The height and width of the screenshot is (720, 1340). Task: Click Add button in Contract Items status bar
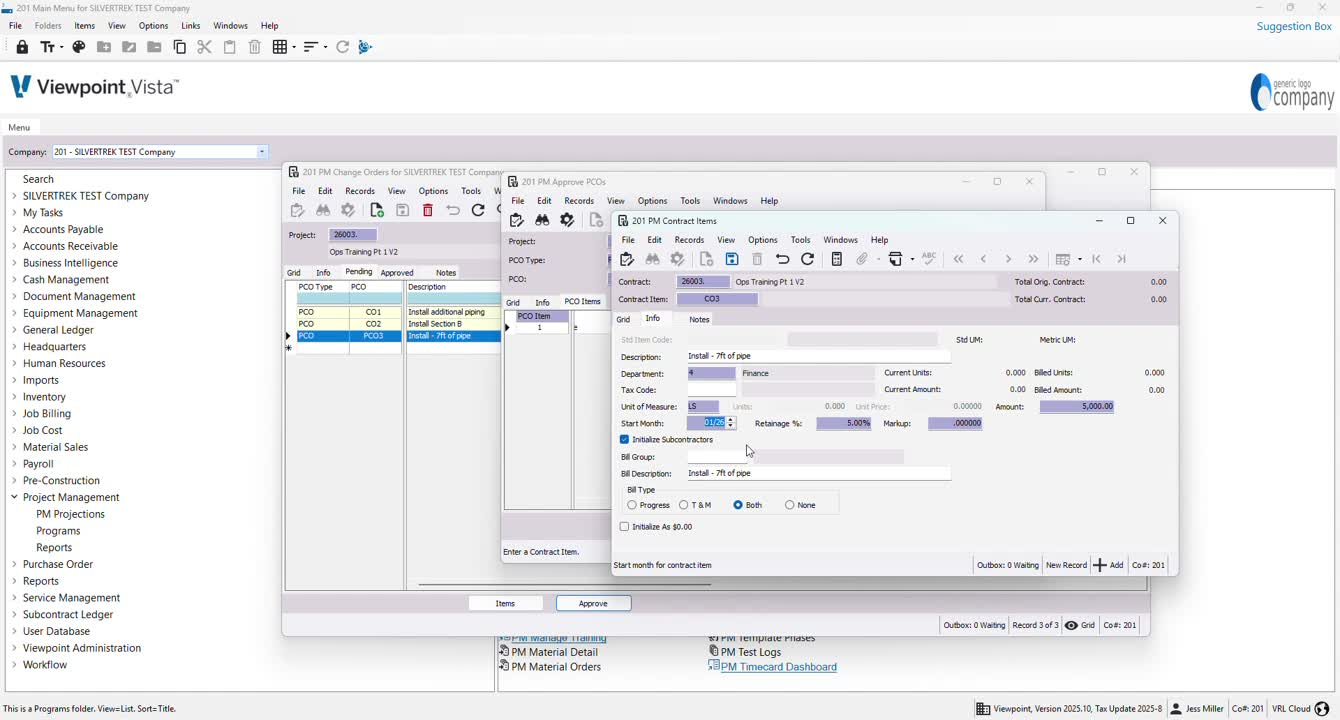click(x=1109, y=565)
